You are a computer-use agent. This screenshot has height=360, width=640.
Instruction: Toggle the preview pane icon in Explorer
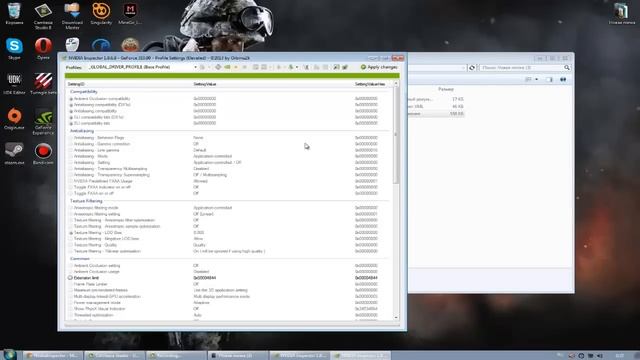(549, 80)
